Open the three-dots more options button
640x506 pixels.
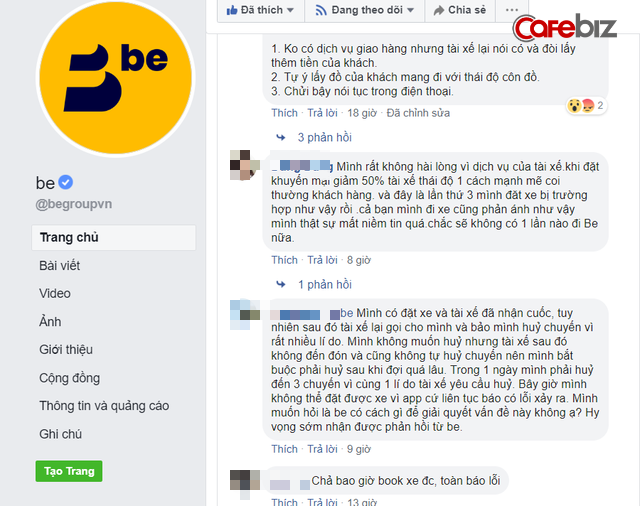pyautogui.click(x=511, y=10)
